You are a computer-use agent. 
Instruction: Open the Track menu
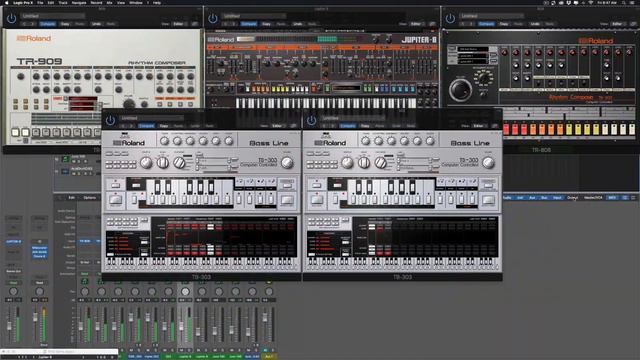(x=63, y=2)
